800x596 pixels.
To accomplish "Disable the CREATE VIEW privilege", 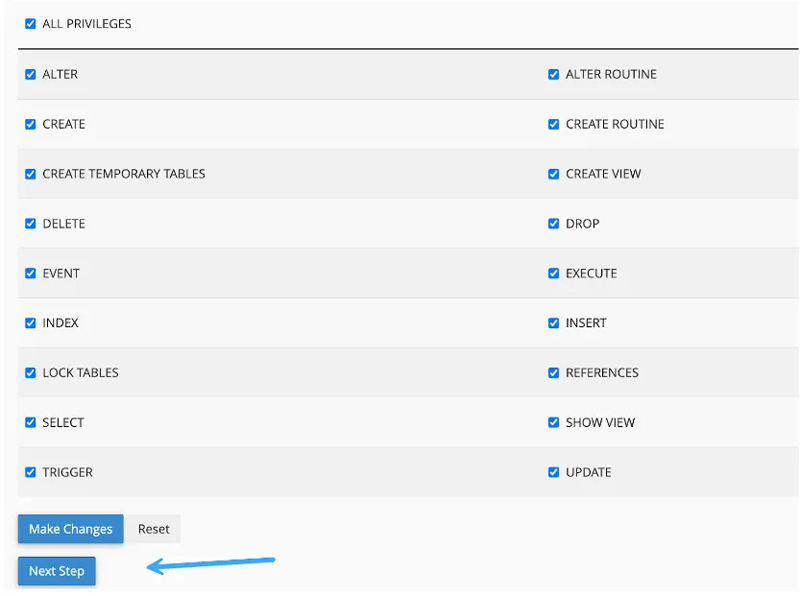I will pyautogui.click(x=553, y=174).
